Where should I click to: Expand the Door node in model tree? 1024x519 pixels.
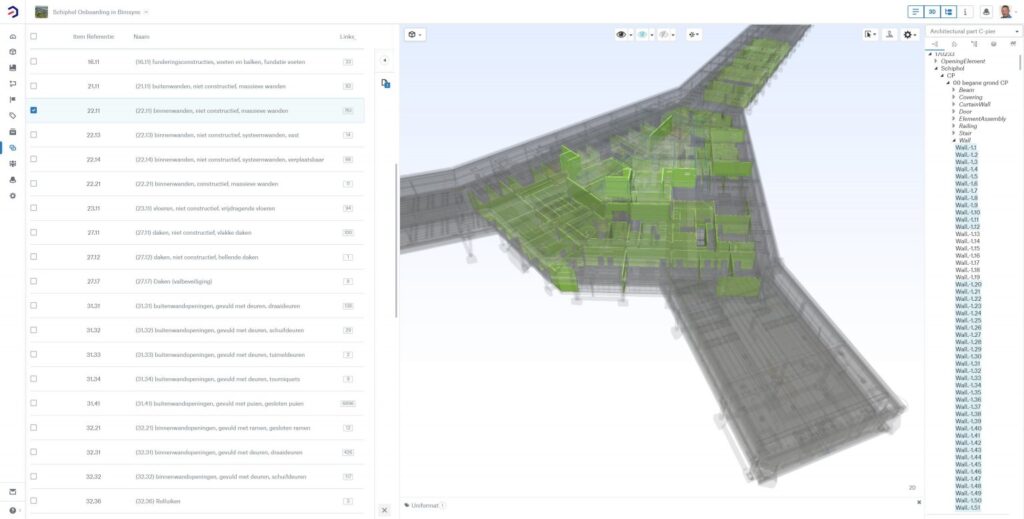[x=954, y=112]
